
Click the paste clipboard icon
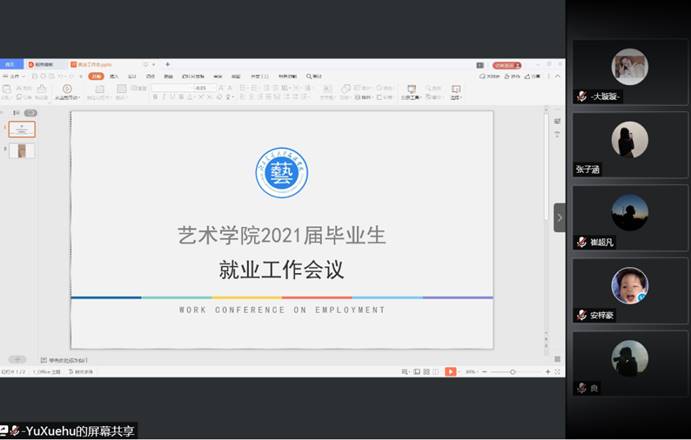(7, 91)
